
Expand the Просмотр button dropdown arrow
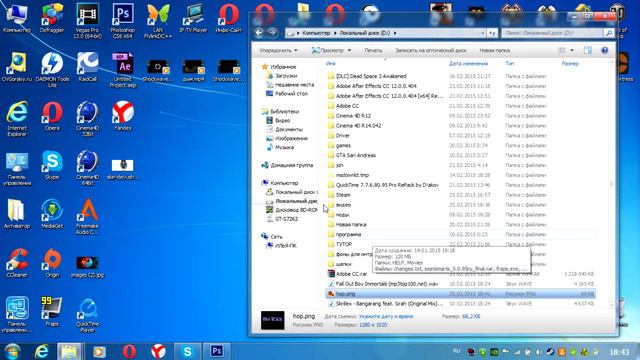point(349,50)
